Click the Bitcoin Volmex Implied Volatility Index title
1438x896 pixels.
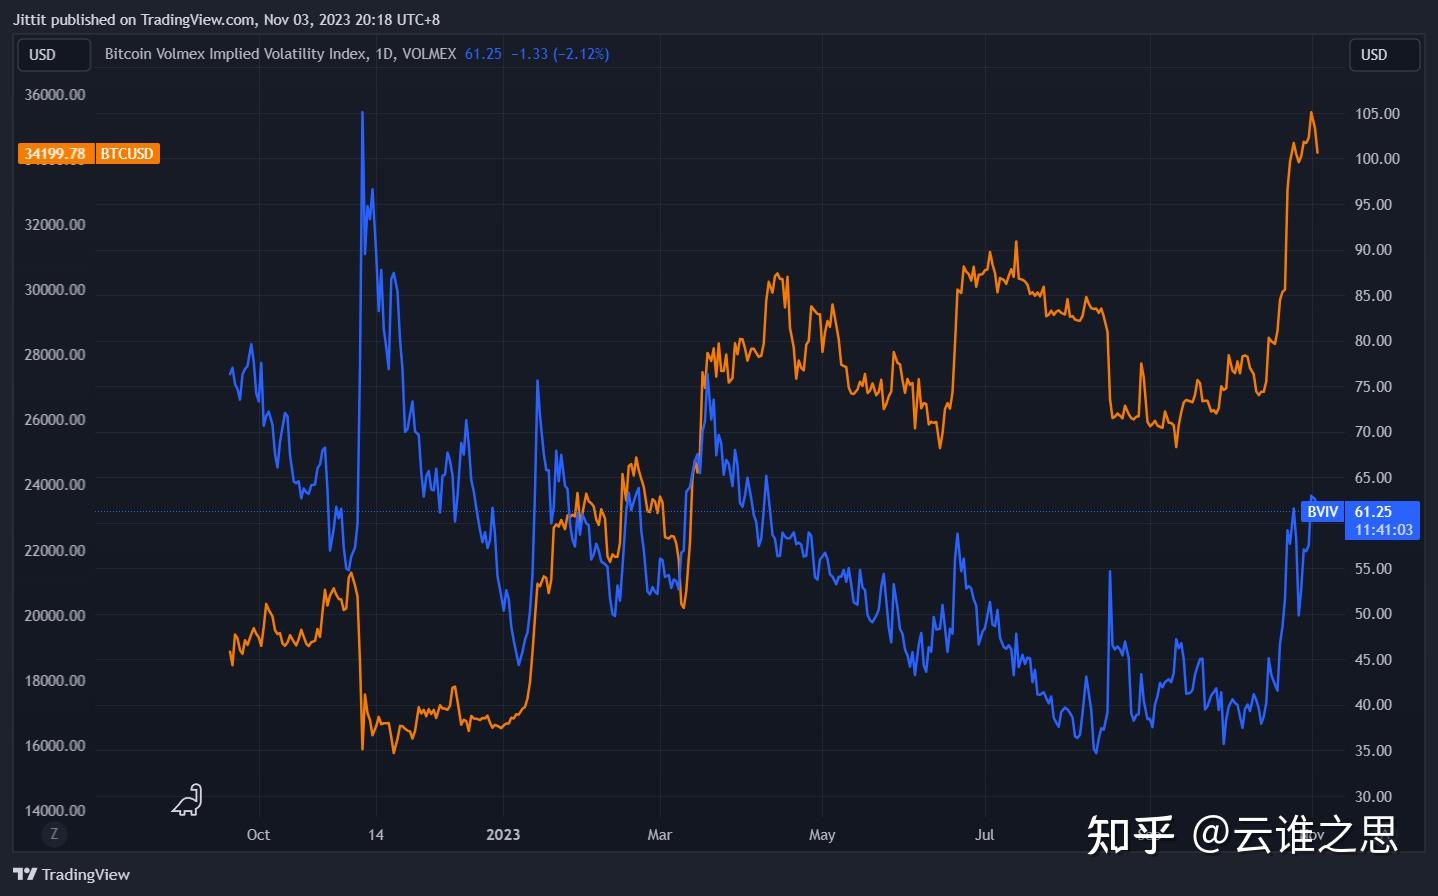click(236, 54)
